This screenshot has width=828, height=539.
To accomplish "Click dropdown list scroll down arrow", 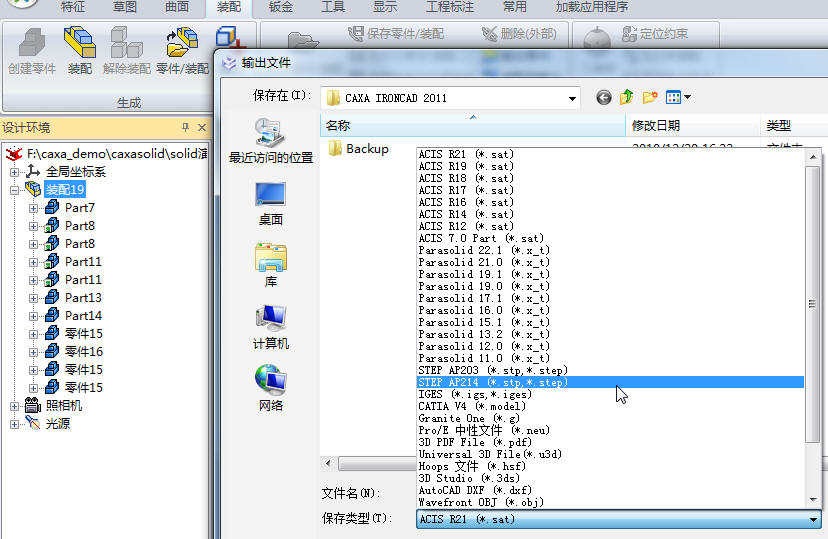I will click(813, 499).
